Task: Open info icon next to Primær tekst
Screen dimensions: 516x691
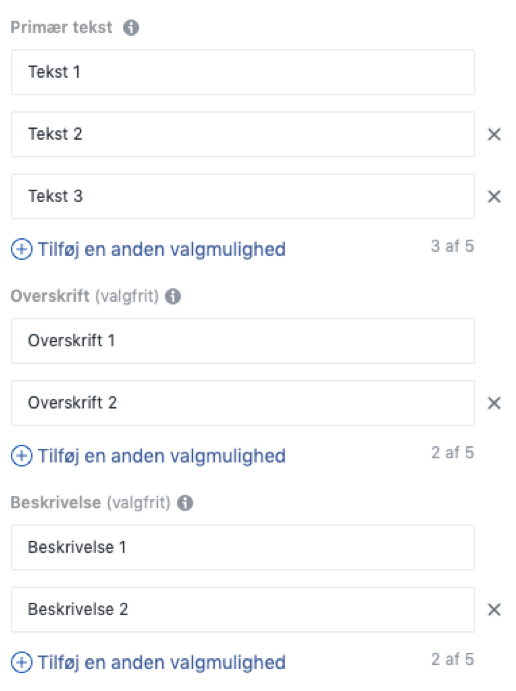Action: pos(131,28)
